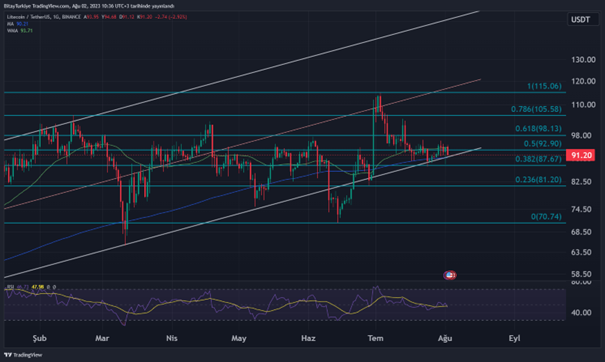
Task: Click the Fibonacci label 0.786(105.58)
Action: click(536, 109)
